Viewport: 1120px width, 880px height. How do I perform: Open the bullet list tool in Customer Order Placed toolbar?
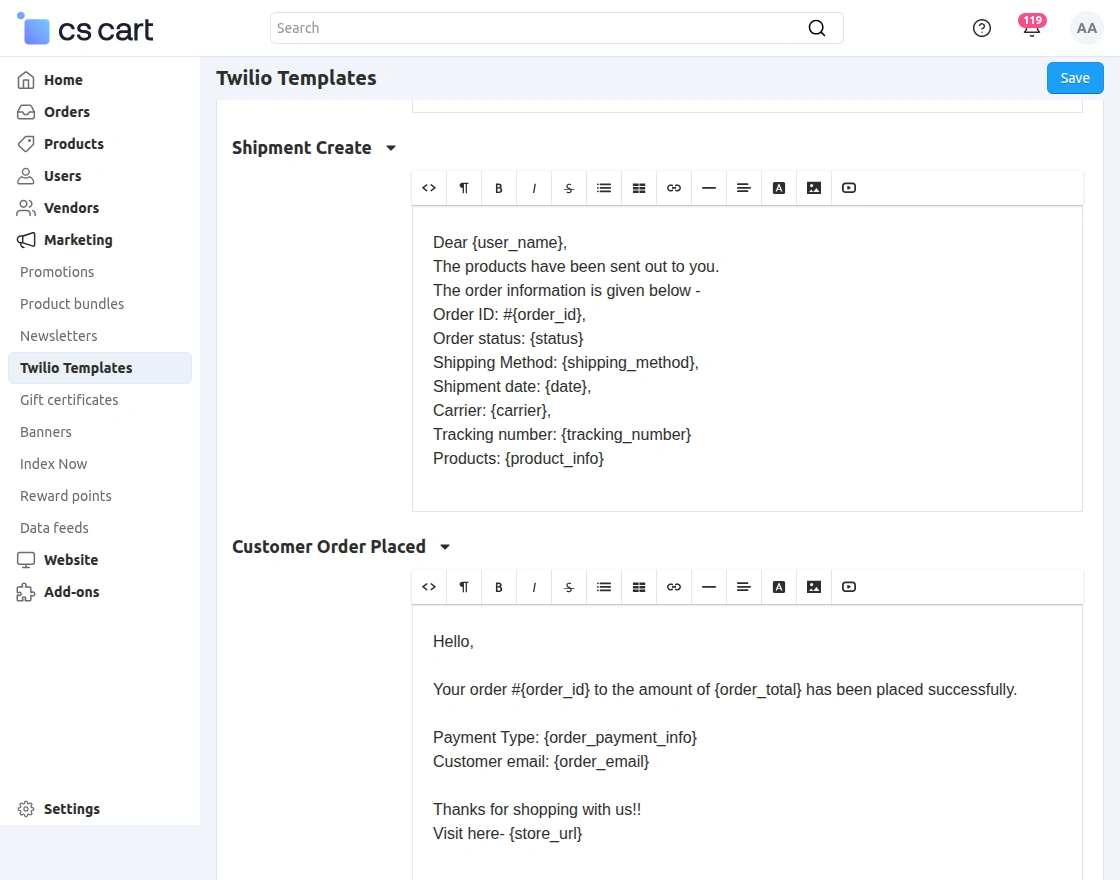(x=604, y=587)
